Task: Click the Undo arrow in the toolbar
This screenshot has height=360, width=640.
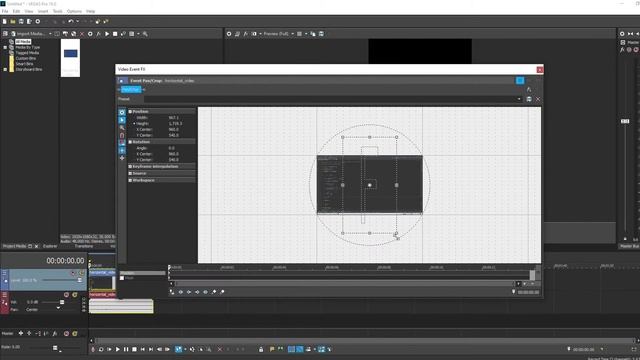Action: tap(71, 21)
